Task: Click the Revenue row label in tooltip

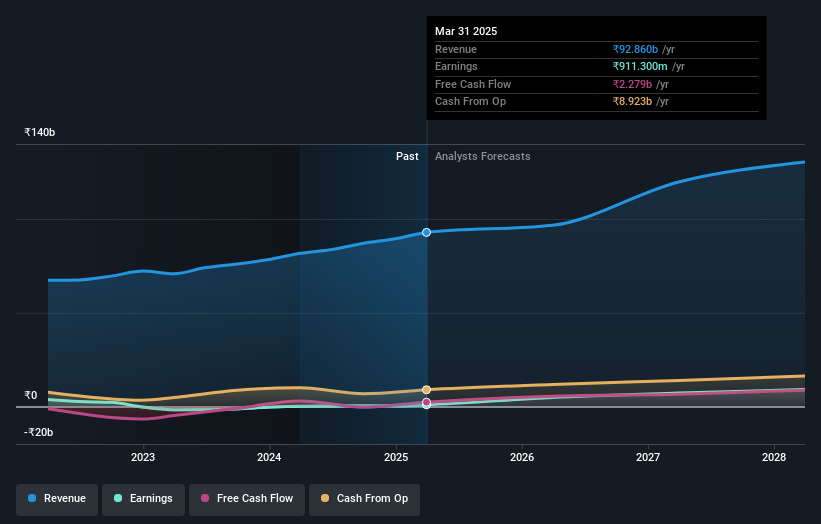Action: coord(456,49)
